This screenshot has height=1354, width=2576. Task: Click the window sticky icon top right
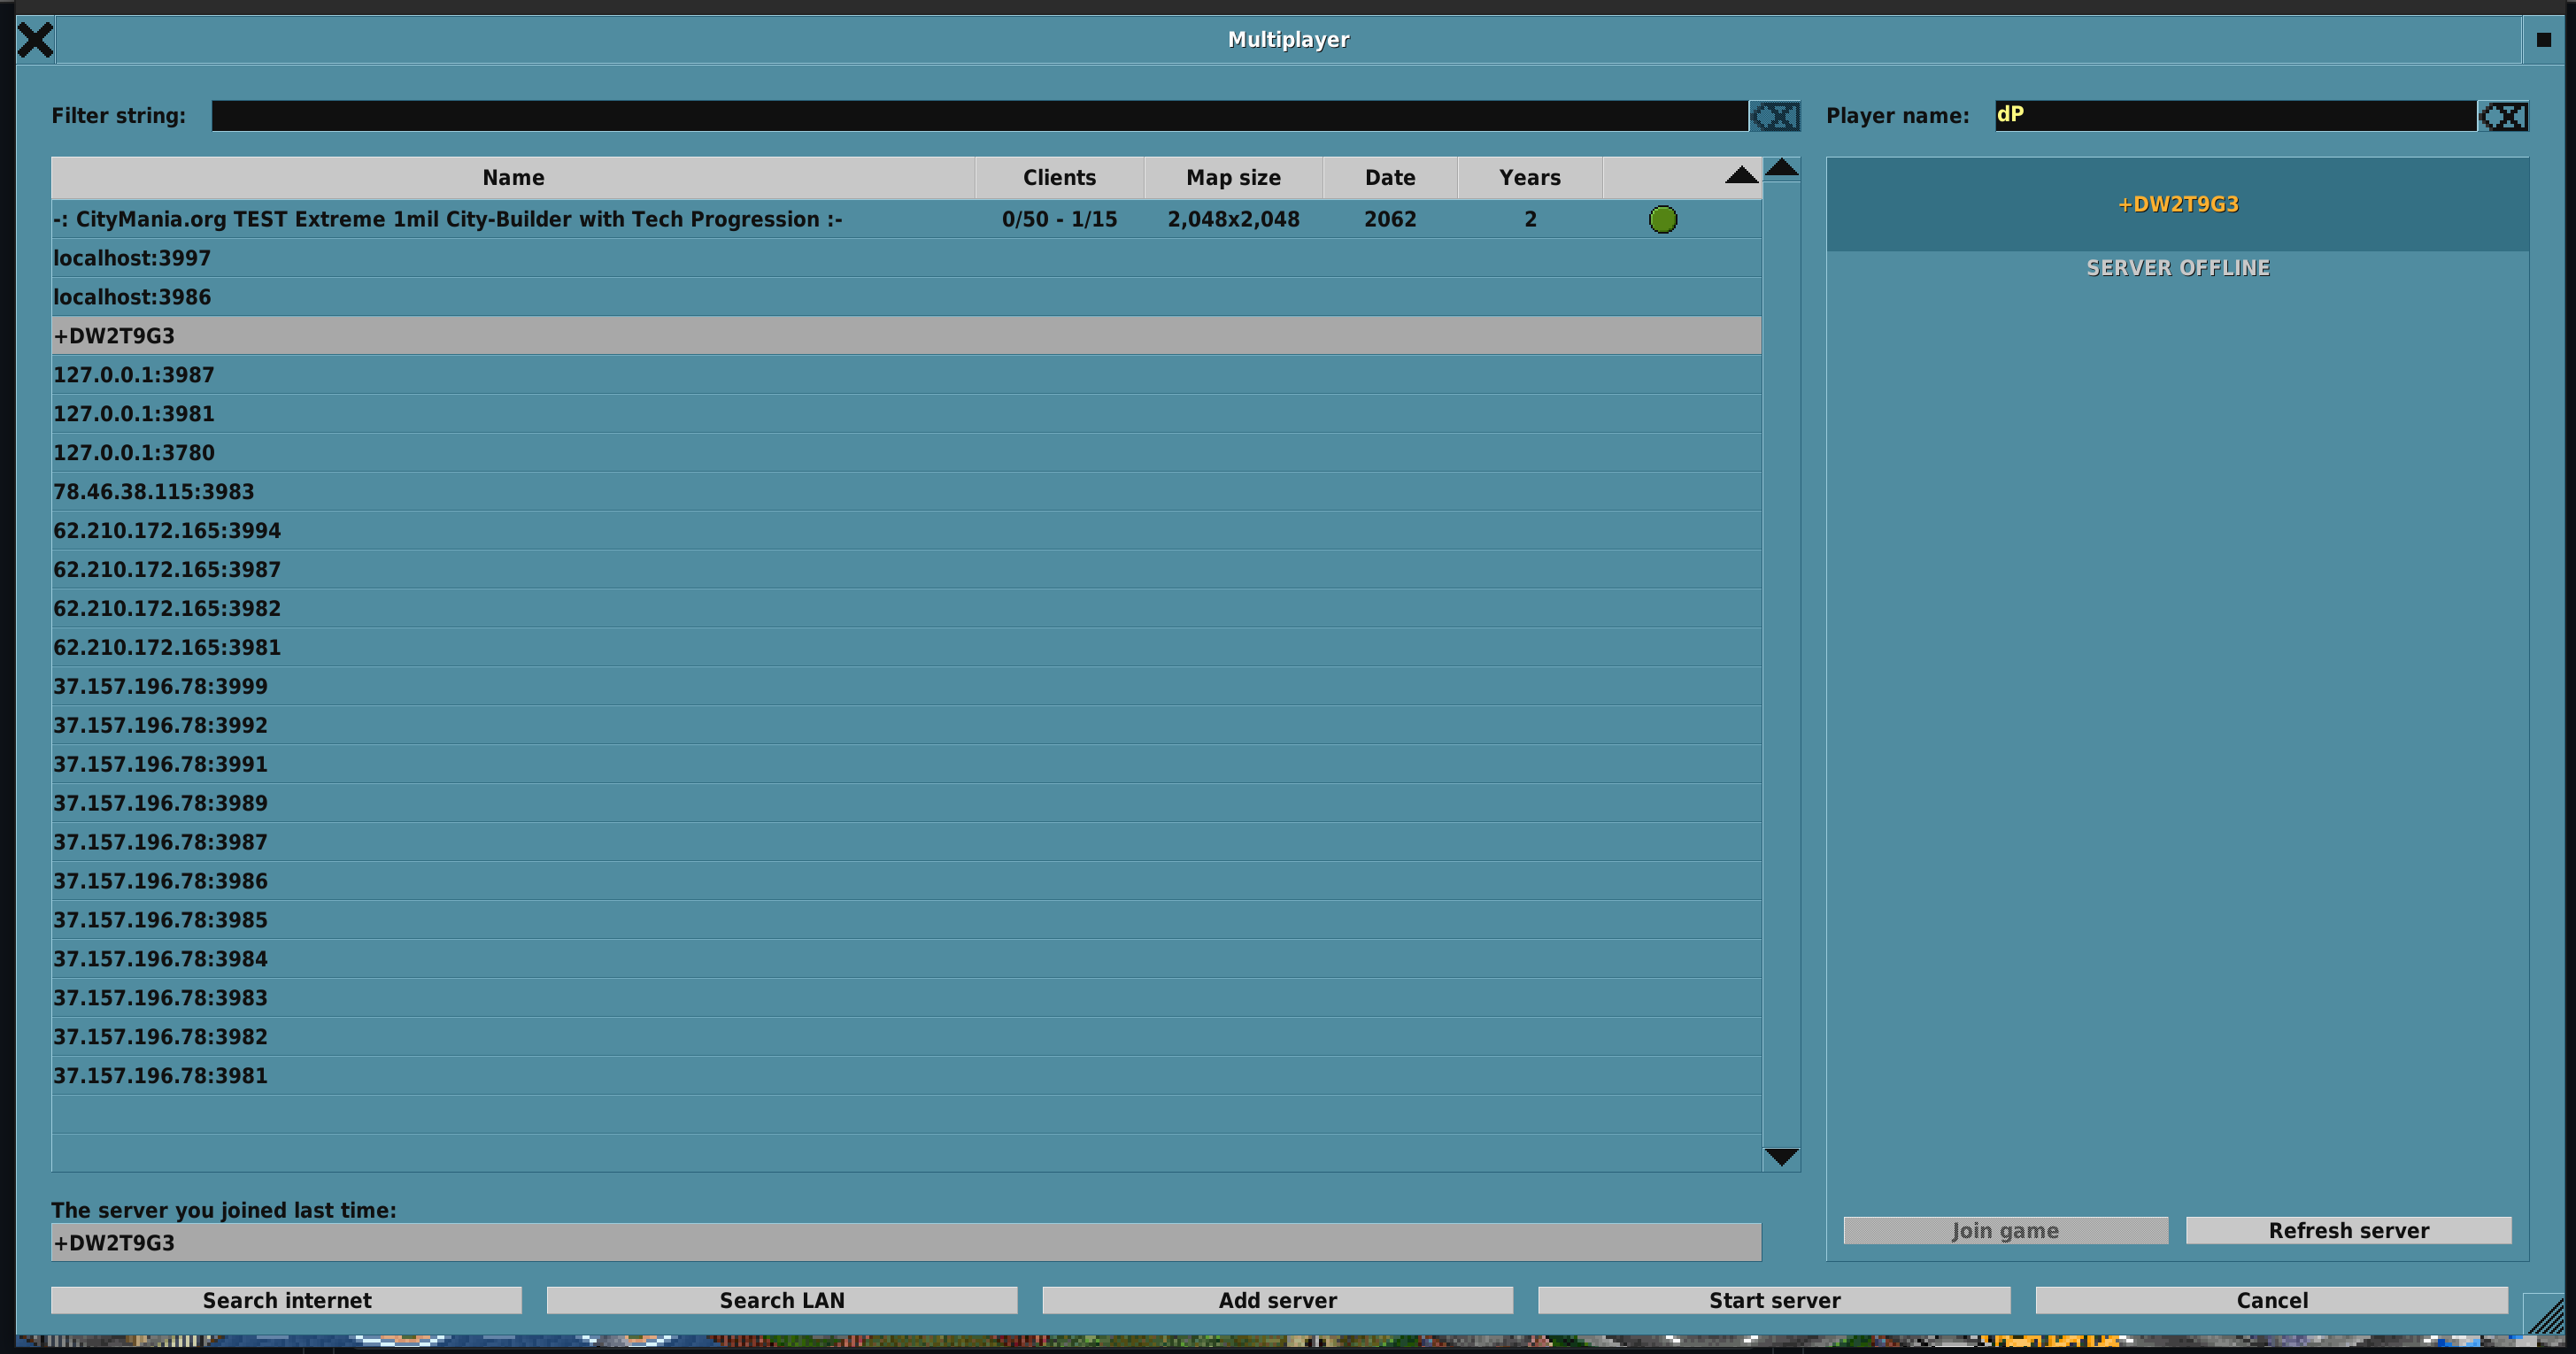[2543, 39]
